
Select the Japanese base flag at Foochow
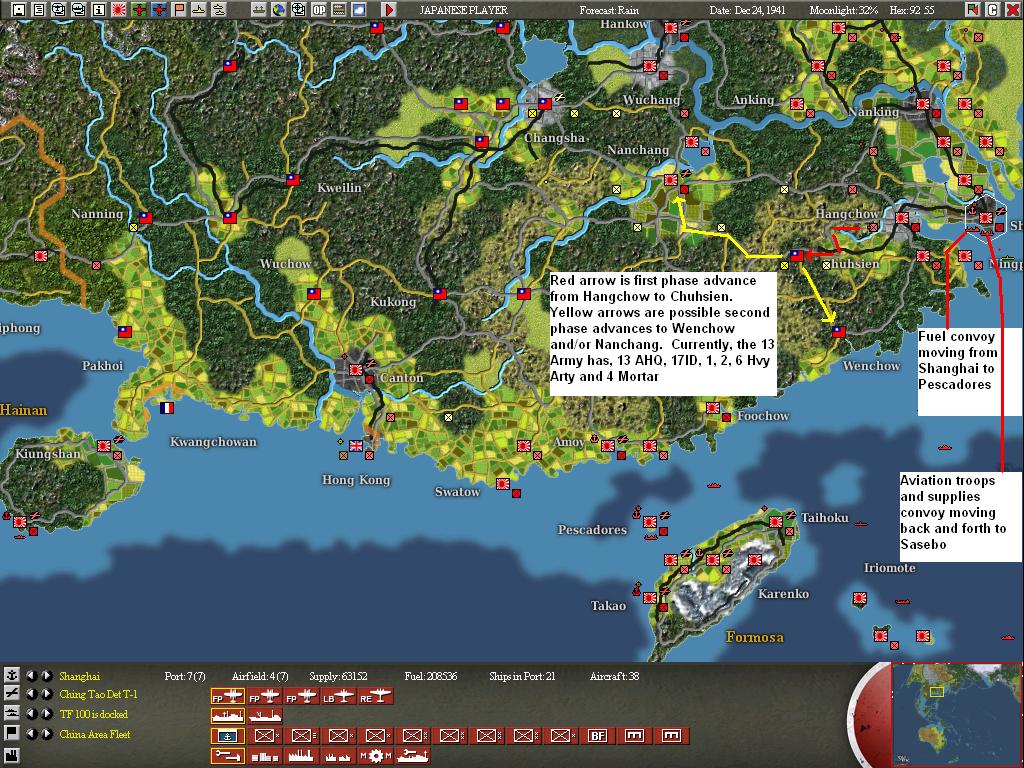point(712,408)
